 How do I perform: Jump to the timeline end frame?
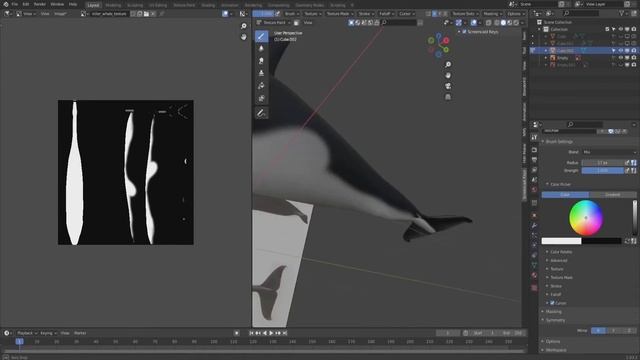tap(285, 333)
